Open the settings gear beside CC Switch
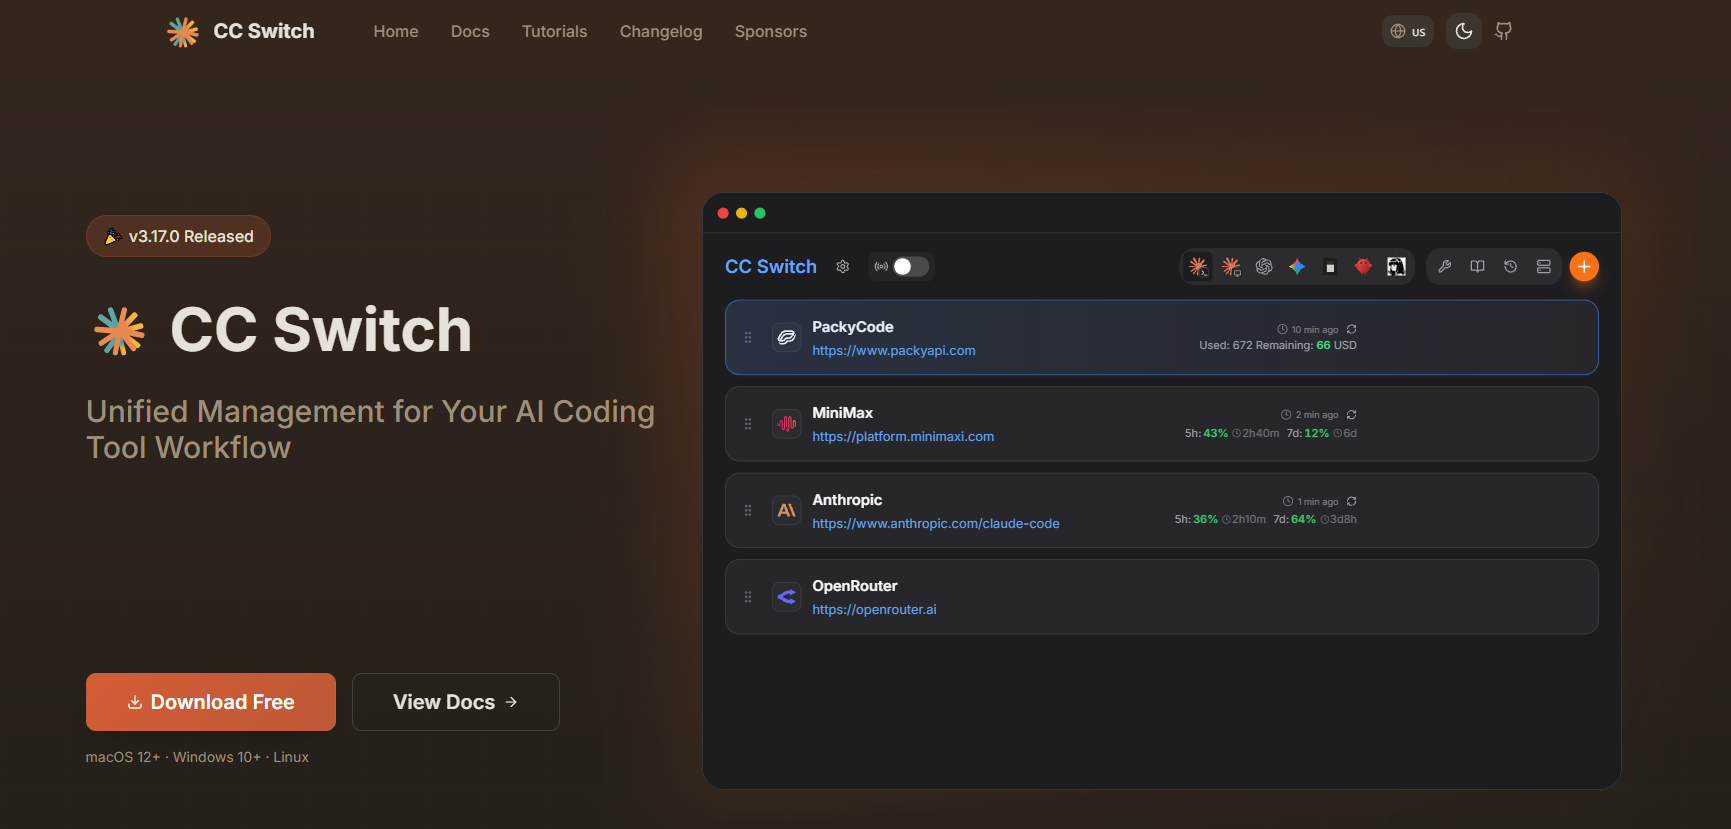The width and height of the screenshot is (1731, 829). pyautogui.click(x=843, y=267)
